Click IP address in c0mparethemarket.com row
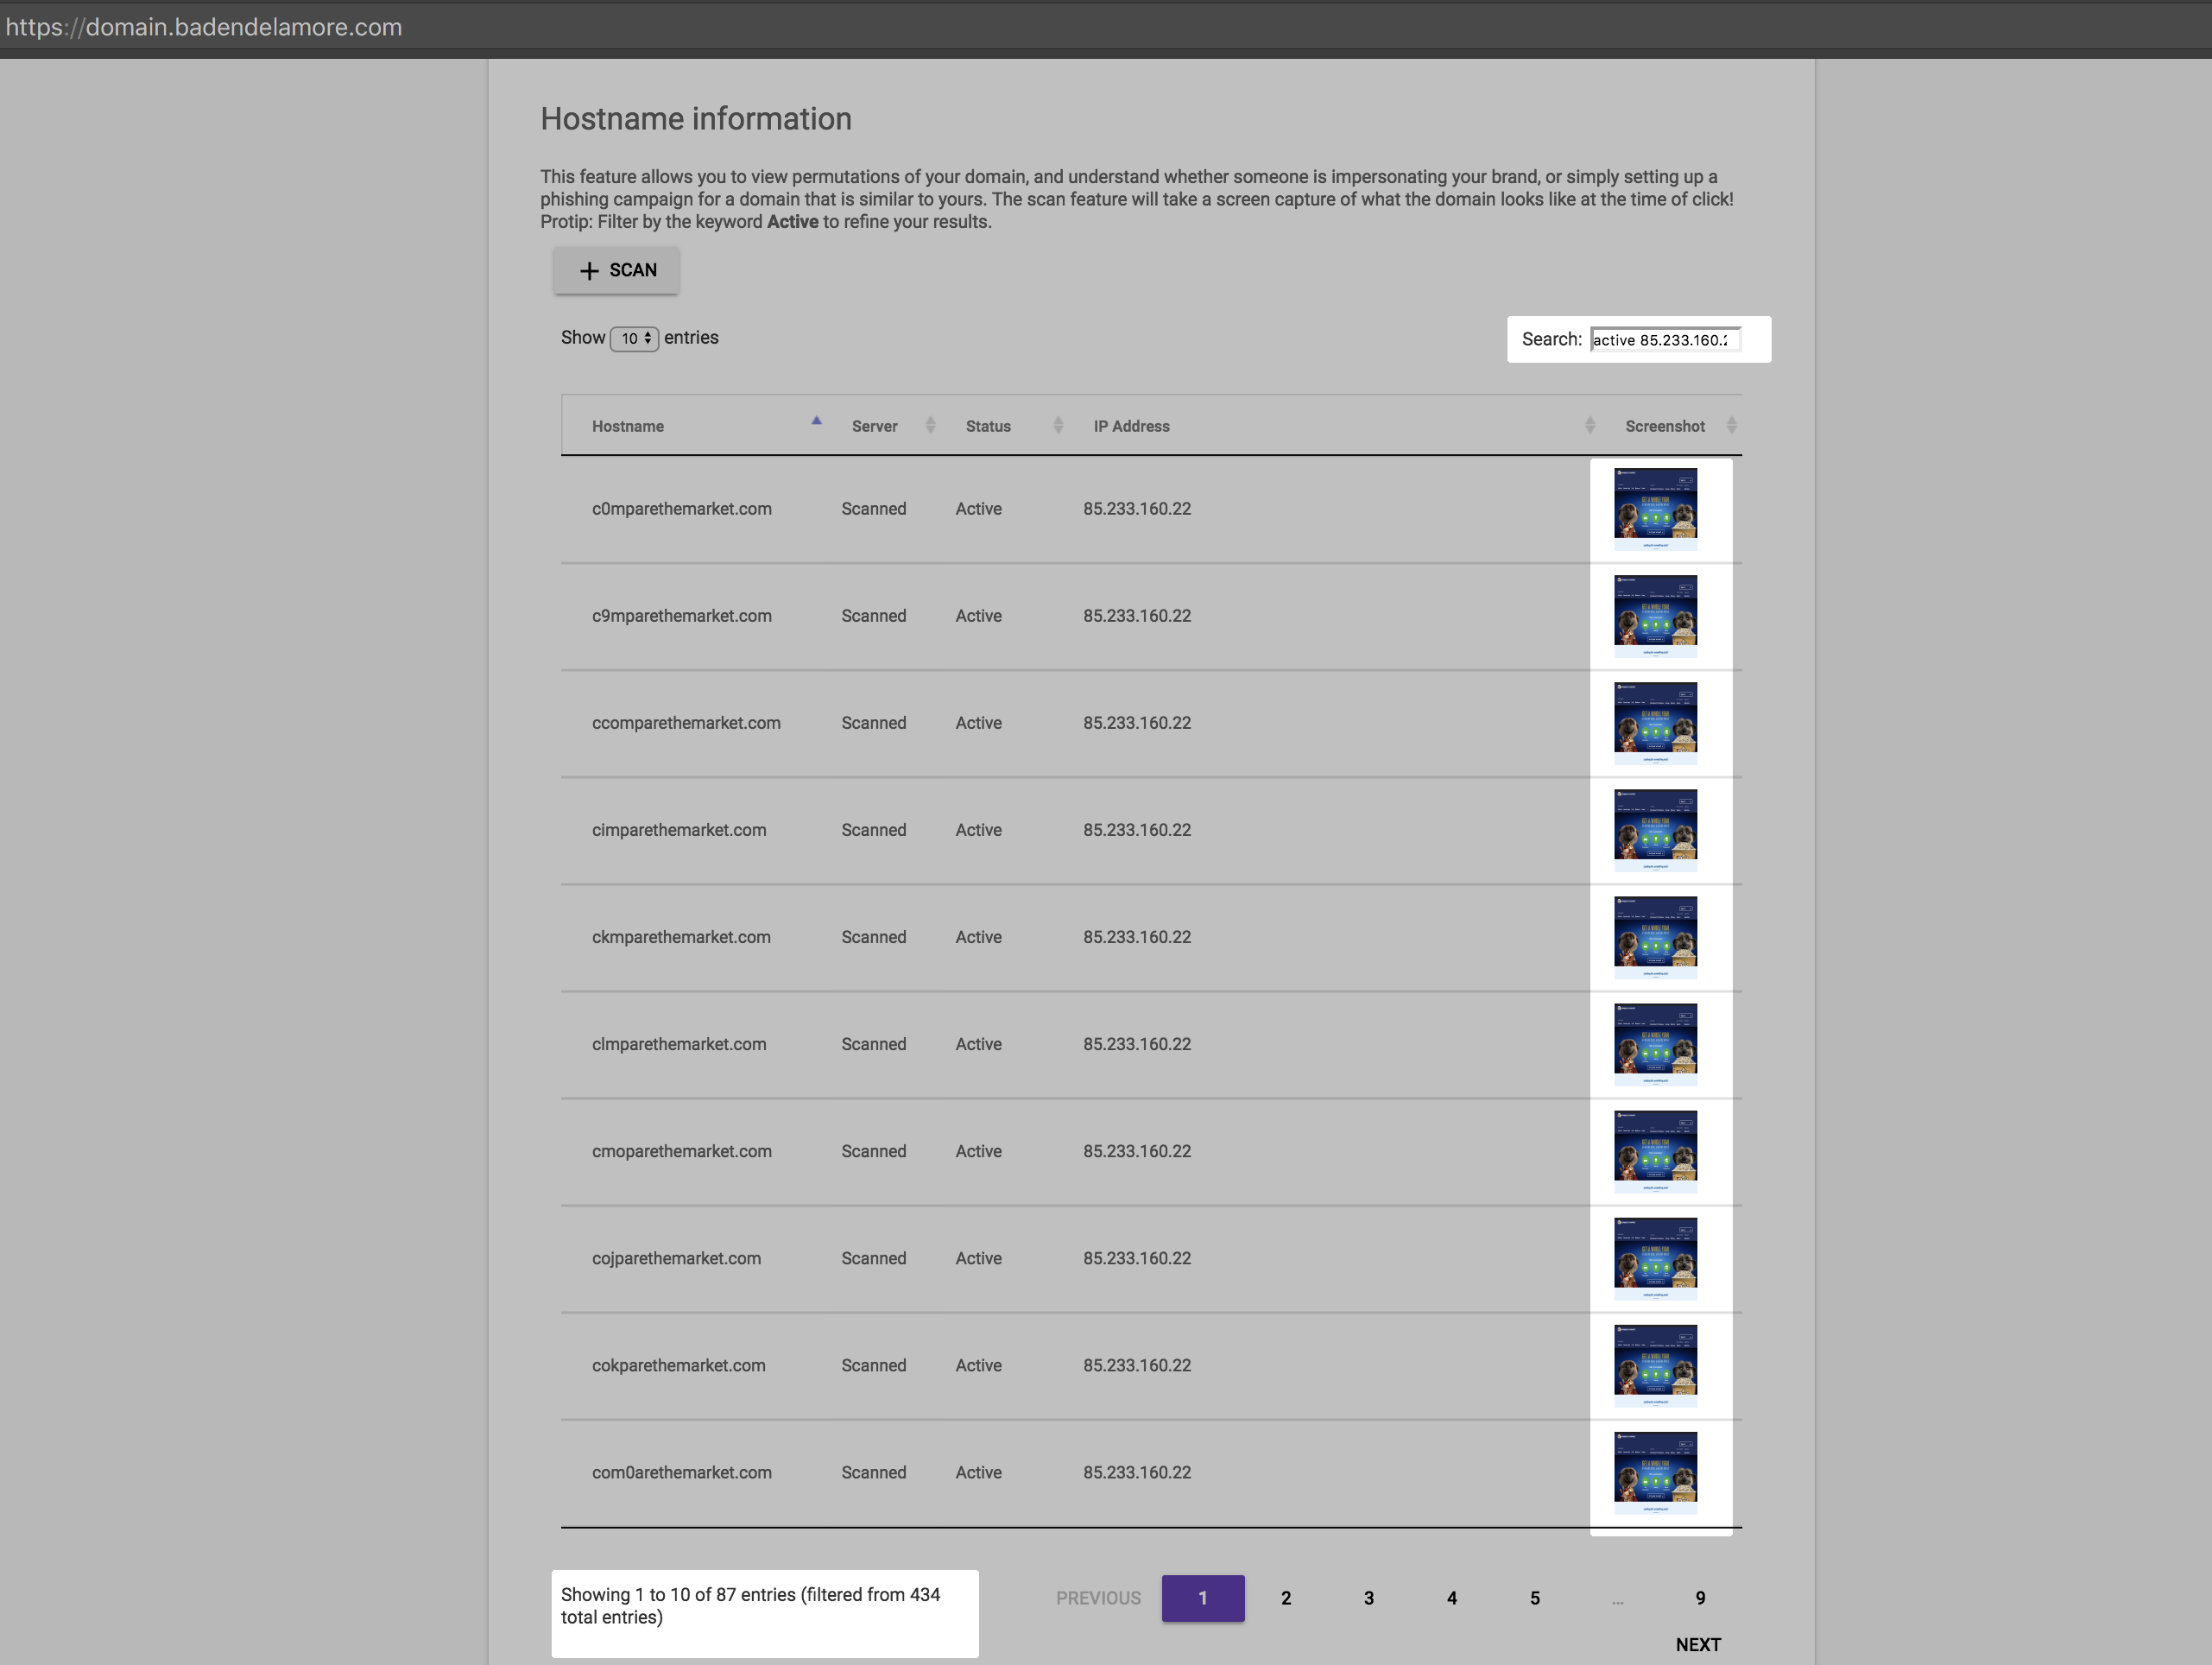This screenshot has width=2212, height=1665. [1137, 509]
